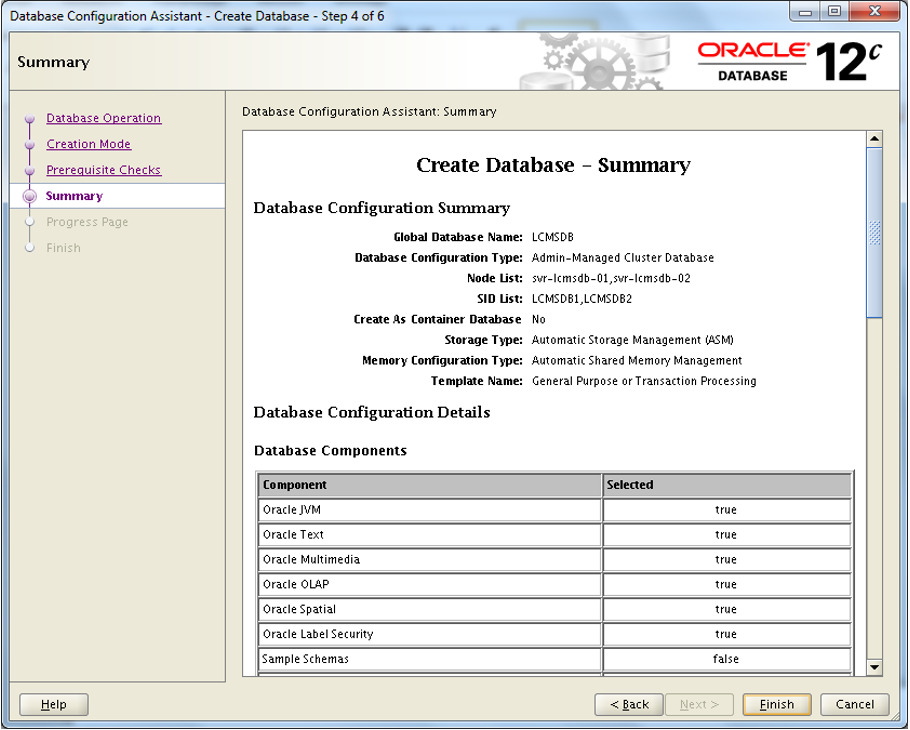Click the Create As Container Database value No
910x730 pixels.
coord(539,320)
